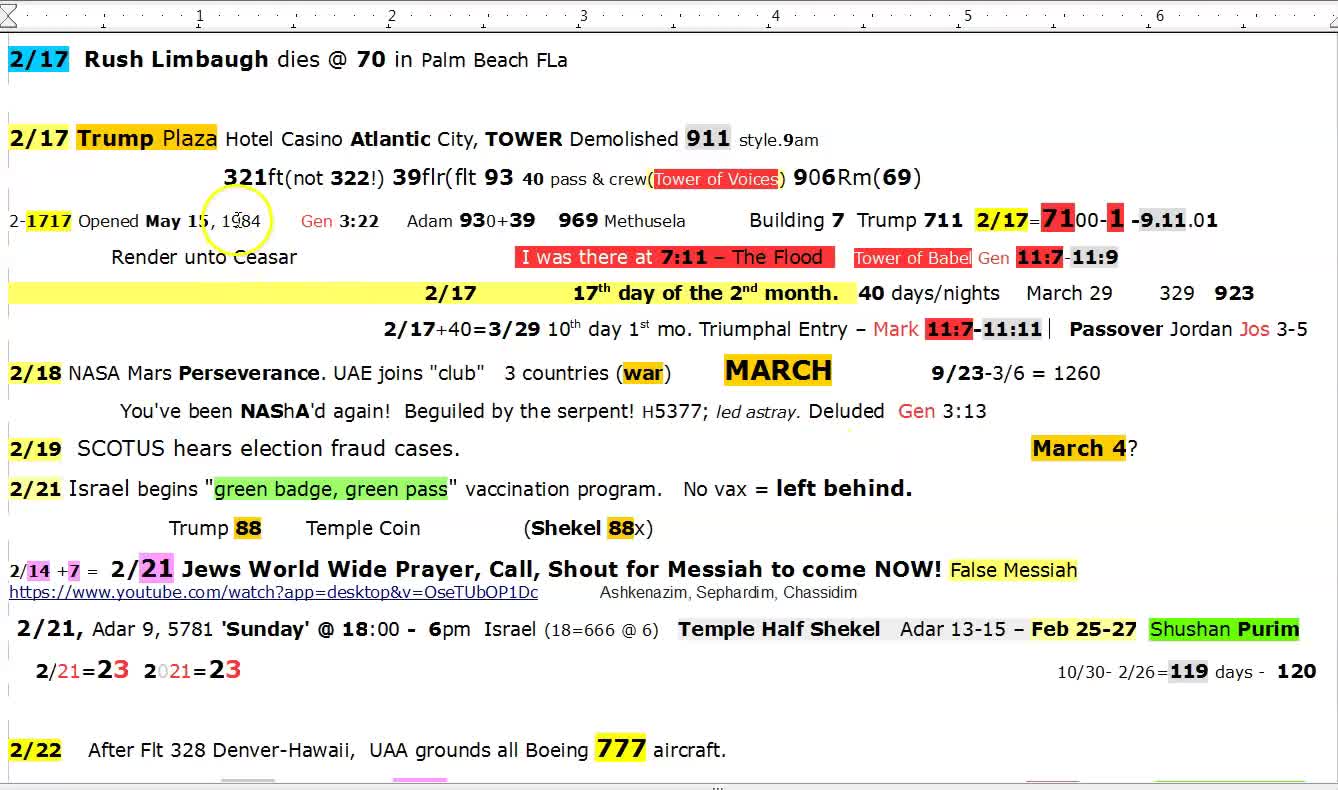Click 'Palm Beach FLa' text

(x=494, y=60)
